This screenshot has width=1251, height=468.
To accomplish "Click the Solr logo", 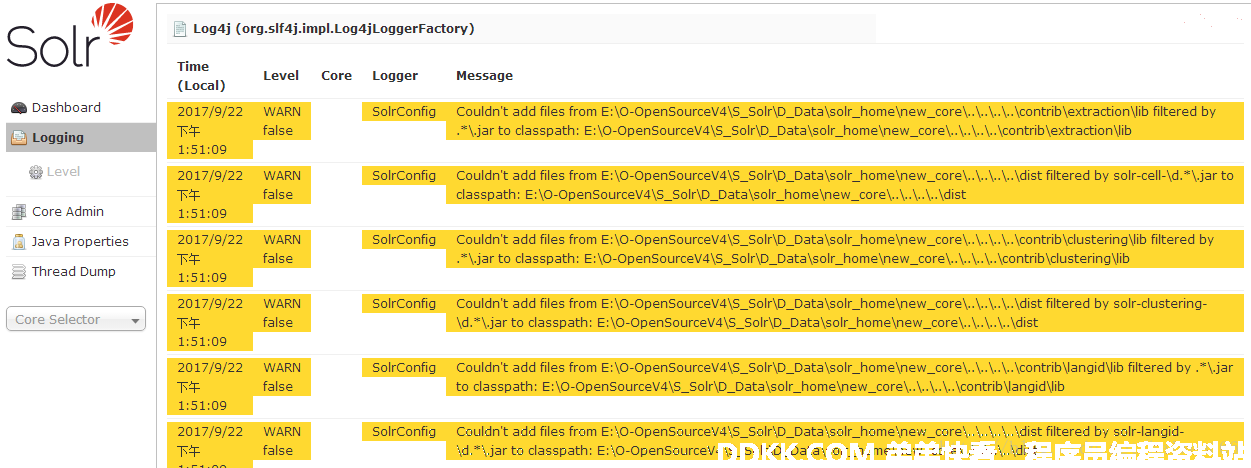I will 70,37.
